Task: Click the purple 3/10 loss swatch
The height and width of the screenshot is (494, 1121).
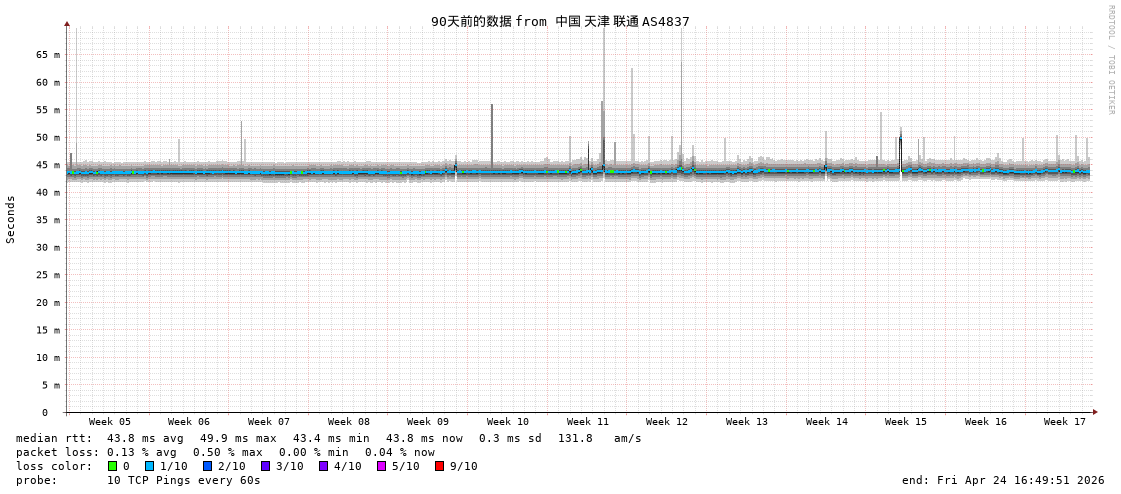Action: pos(265,466)
